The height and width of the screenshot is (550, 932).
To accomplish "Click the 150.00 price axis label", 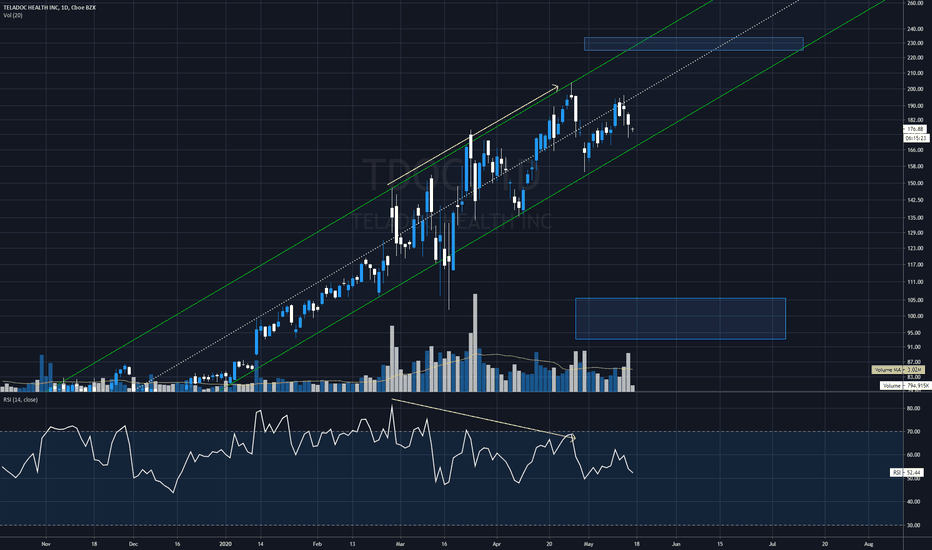I will [x=915, y=184].
